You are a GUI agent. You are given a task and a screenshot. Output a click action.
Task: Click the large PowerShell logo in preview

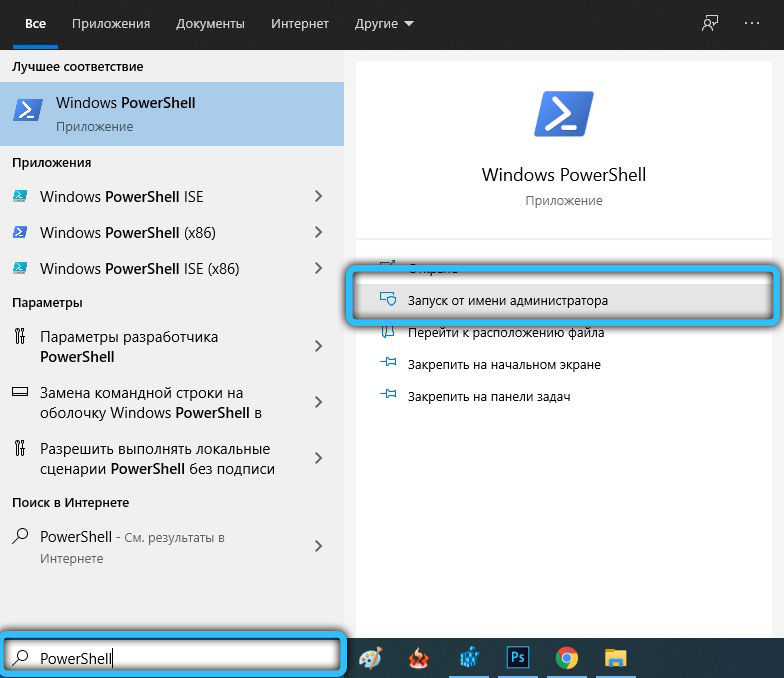[x=564, y=114]
